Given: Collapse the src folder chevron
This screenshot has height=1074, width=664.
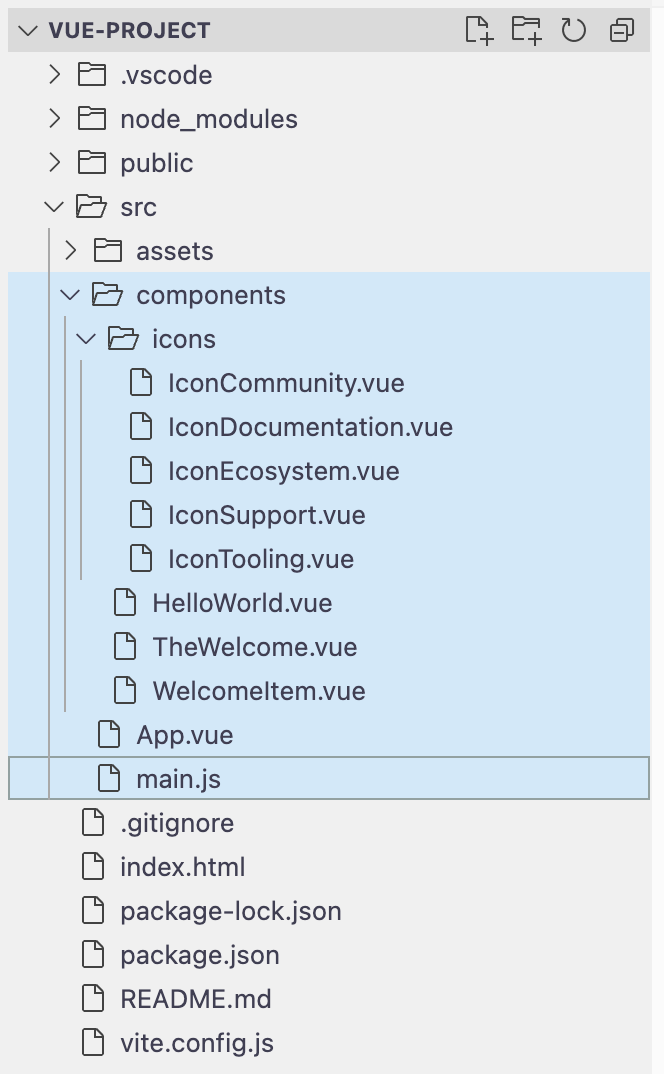Looking at the screenshot, I should coord(54,207).
